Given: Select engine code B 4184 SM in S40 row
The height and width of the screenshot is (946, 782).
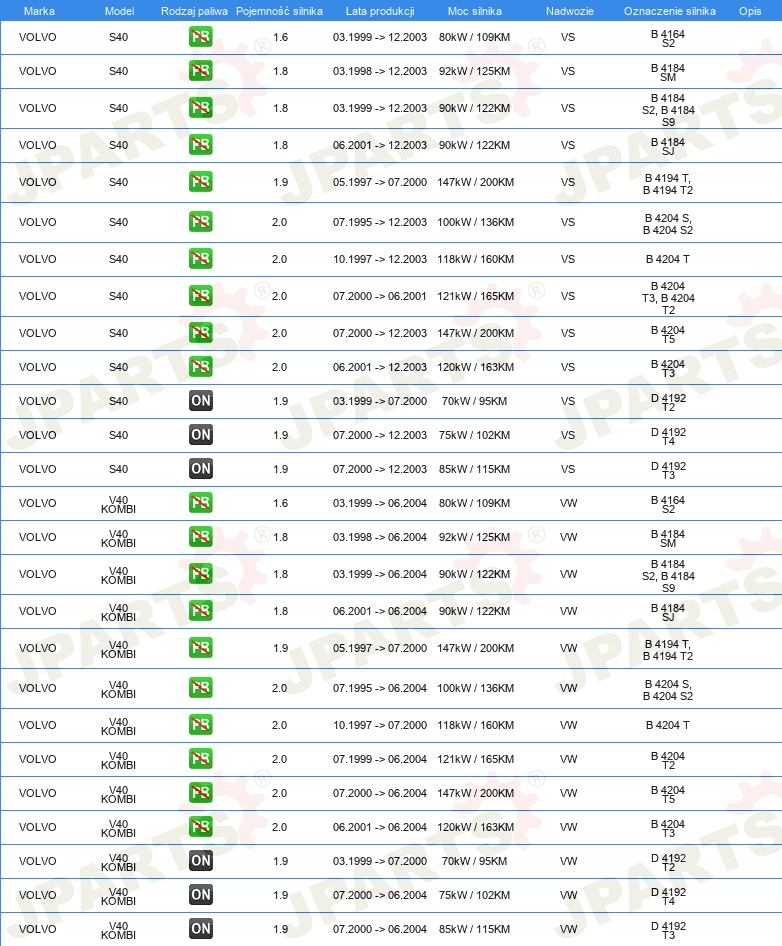Looking at the screenshot, I should (668, 72).
